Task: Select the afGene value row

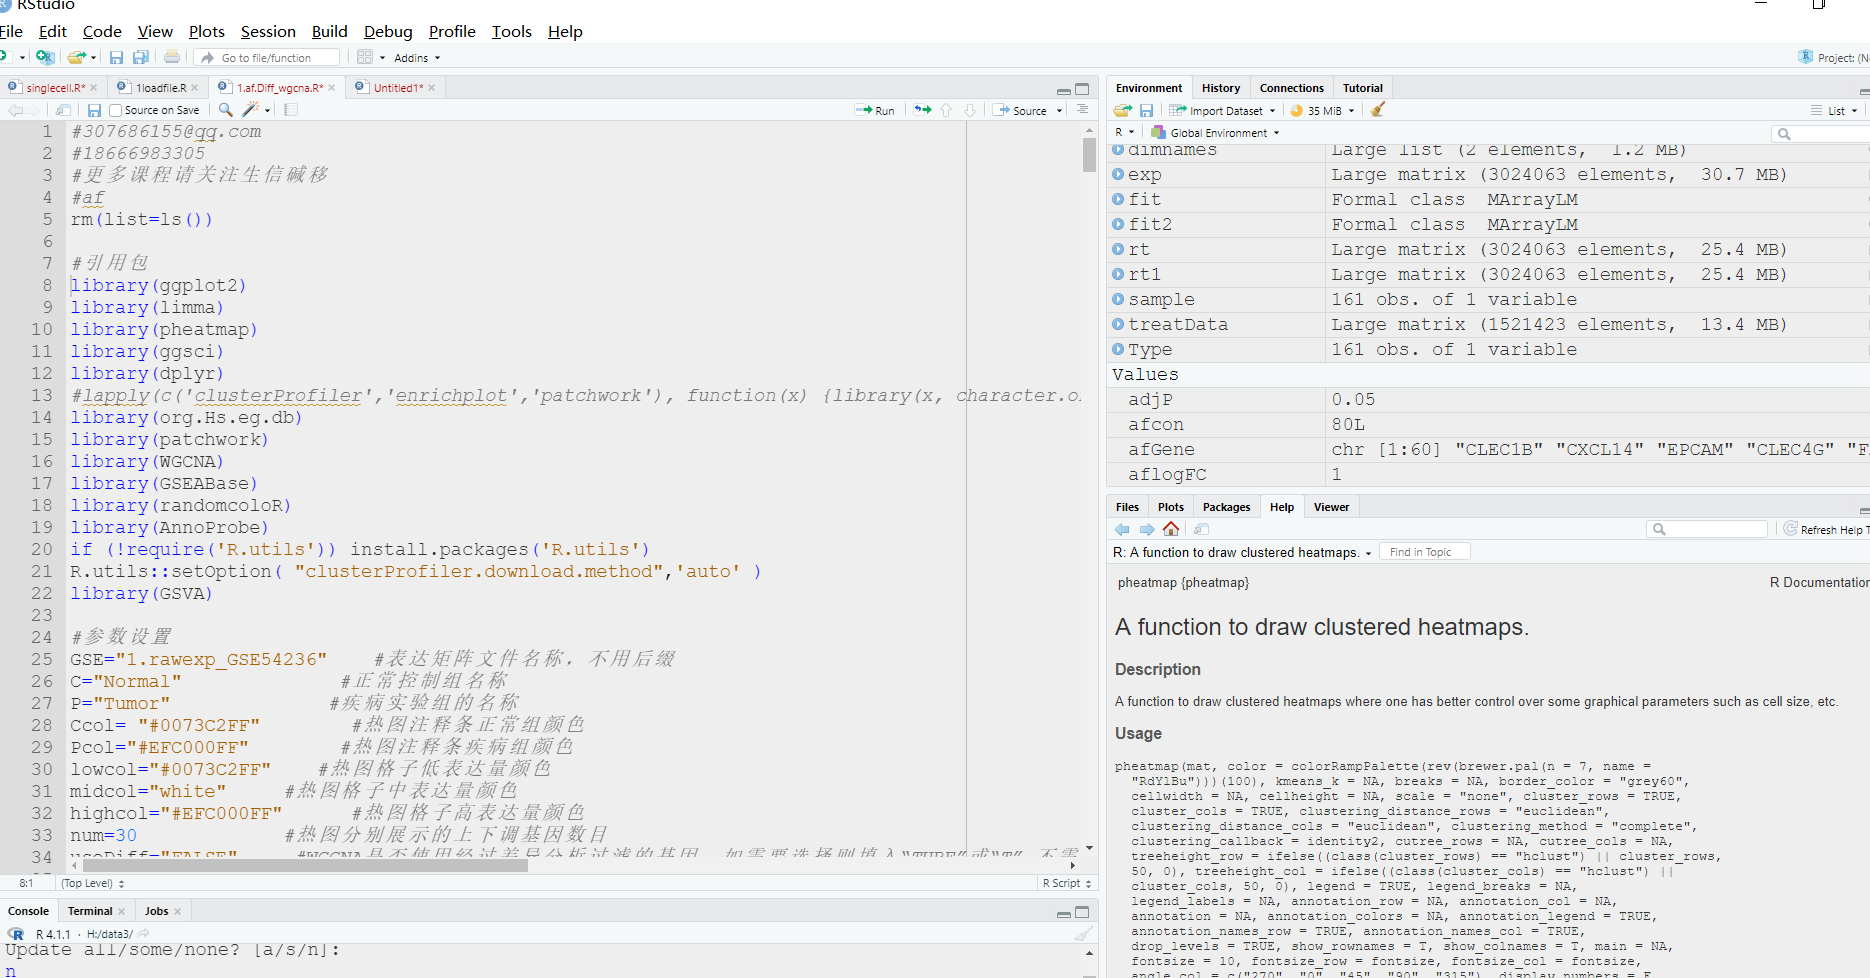Action: pos(1488,449)
